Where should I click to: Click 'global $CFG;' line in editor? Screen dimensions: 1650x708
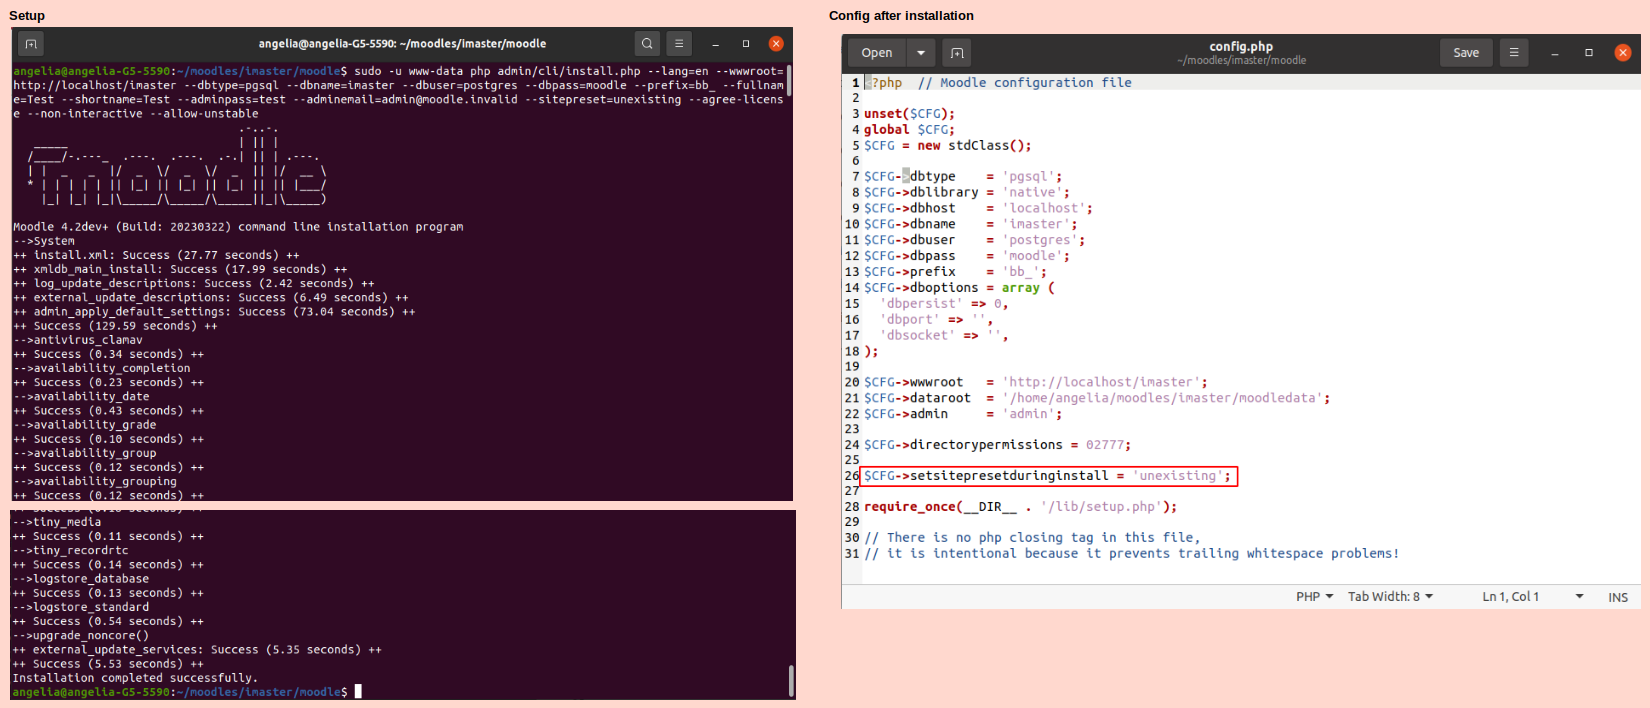pos(909,130)
